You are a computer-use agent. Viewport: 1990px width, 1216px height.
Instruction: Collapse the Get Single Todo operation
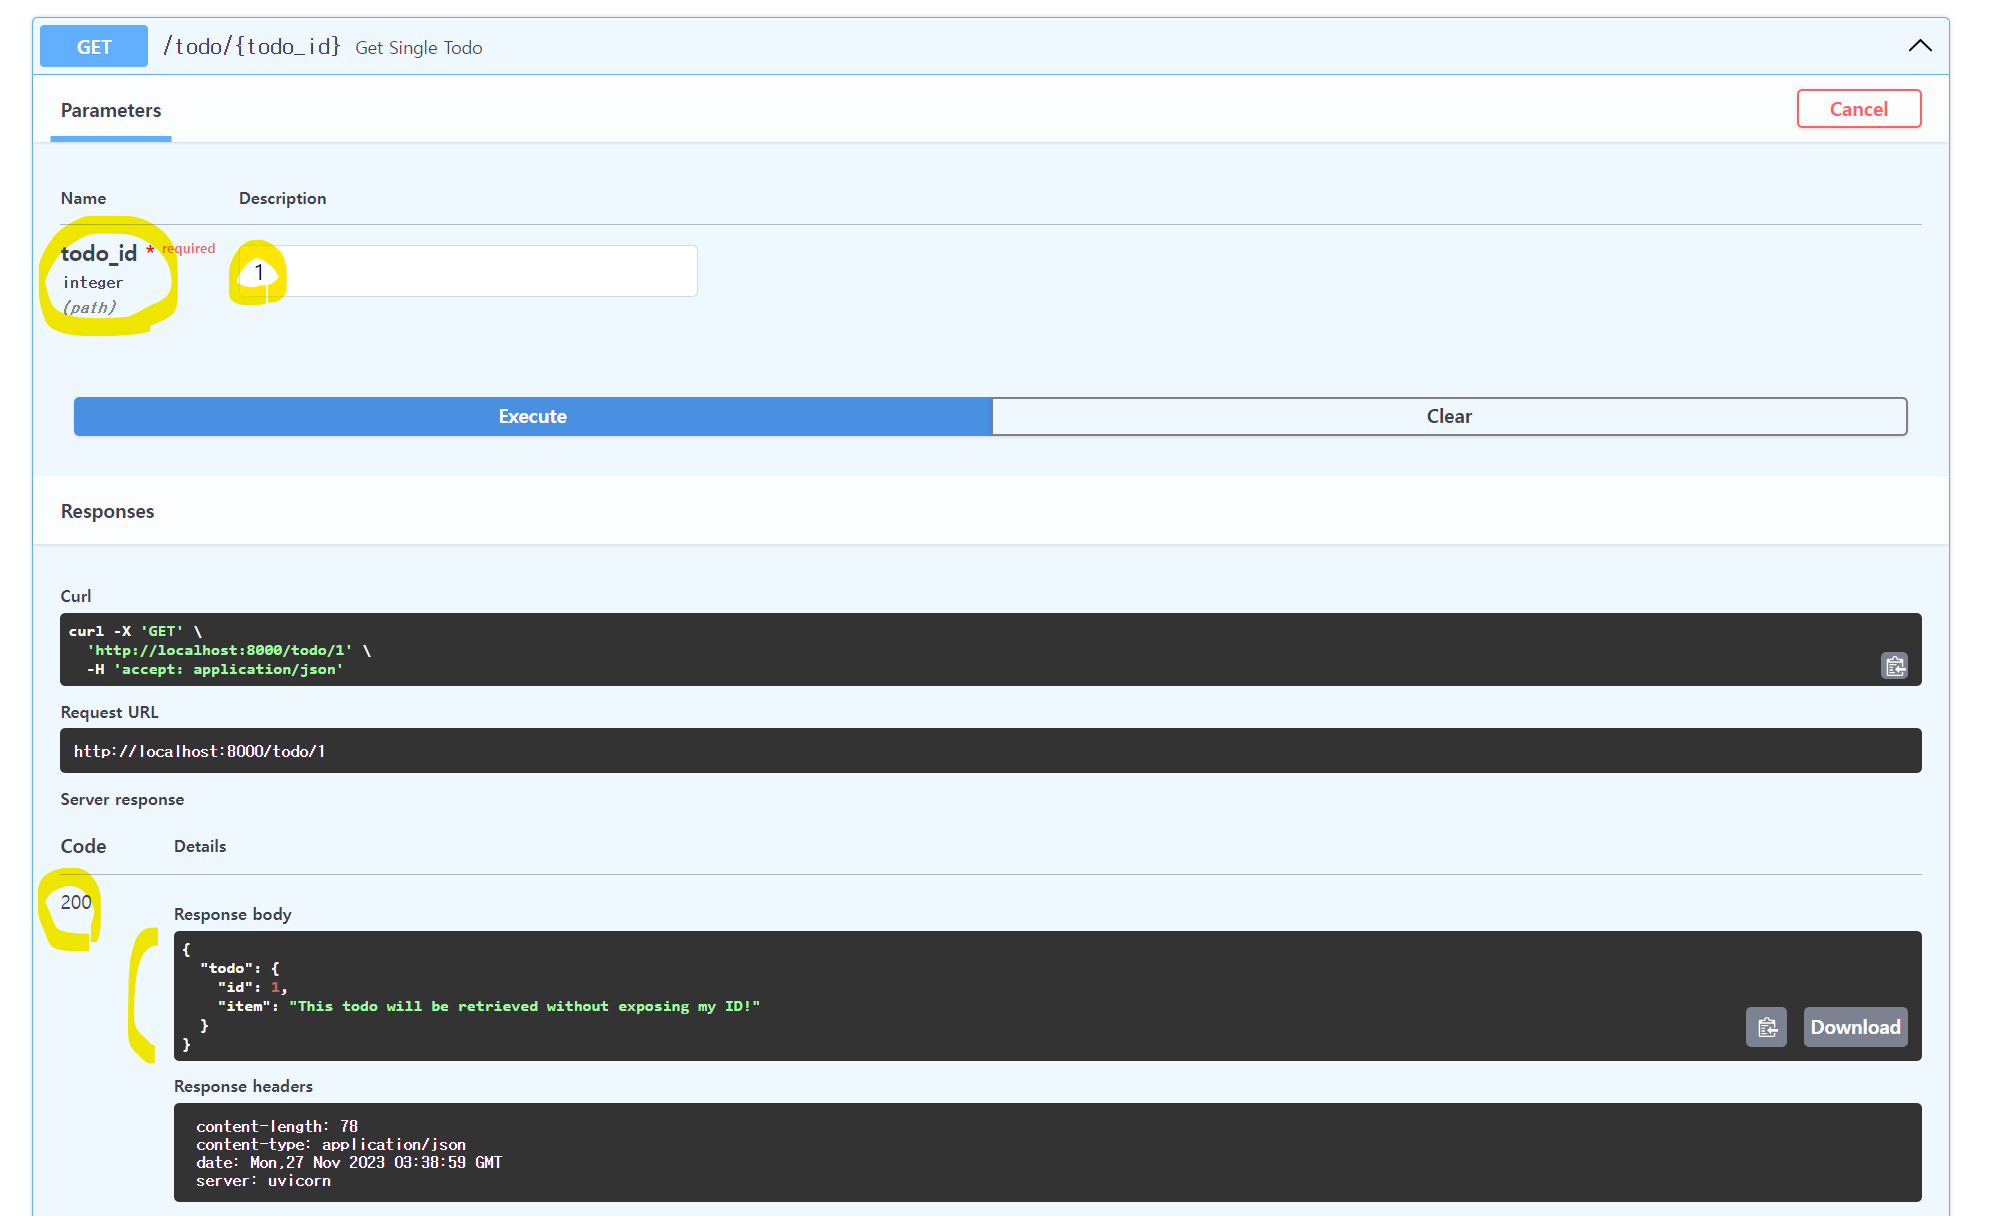coord(1919,46)
